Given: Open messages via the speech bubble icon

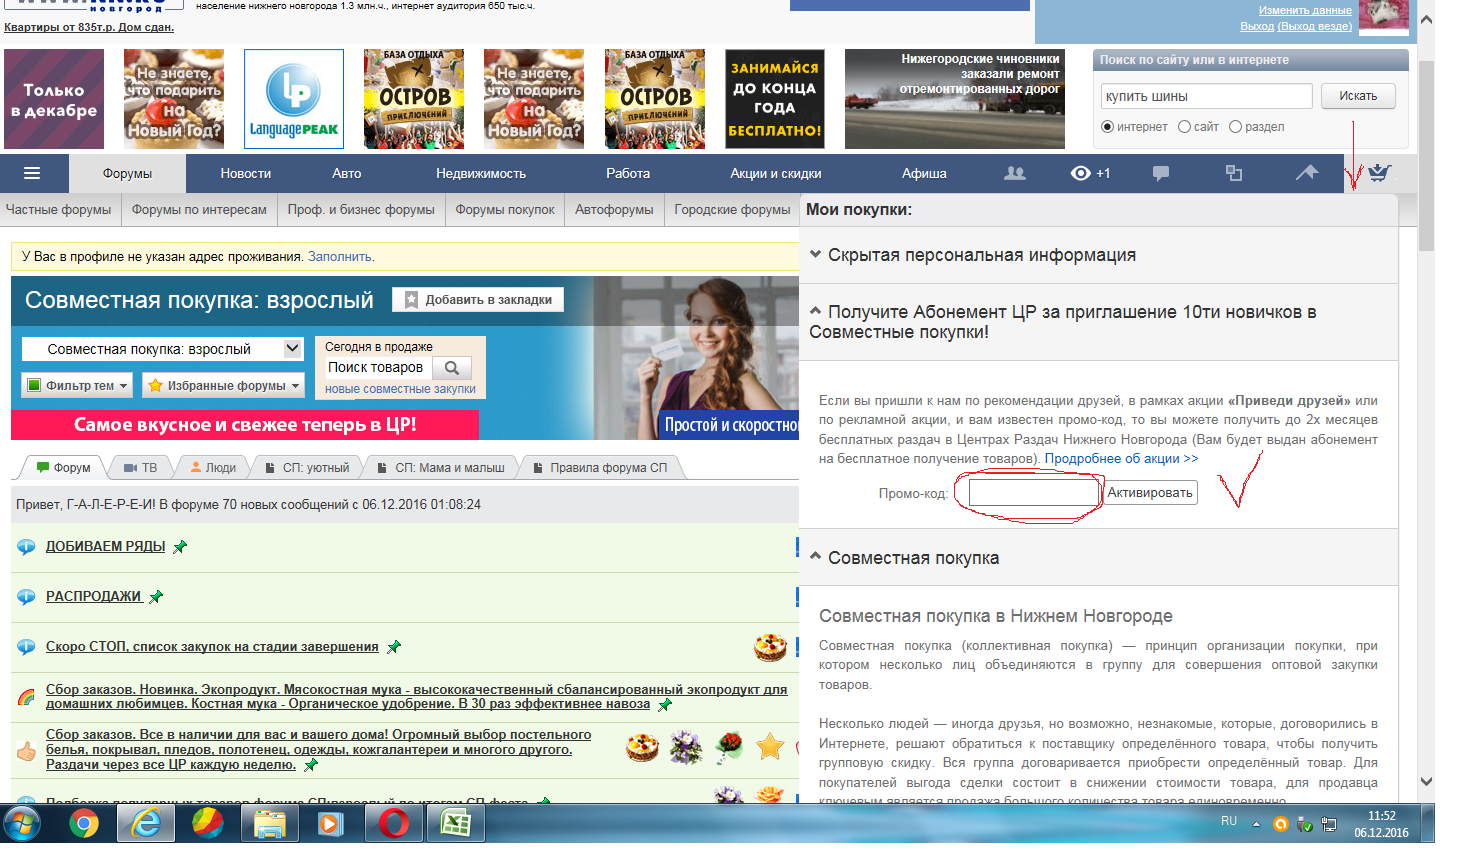Looking at the screenshot, I should (x=1161, y=174).
